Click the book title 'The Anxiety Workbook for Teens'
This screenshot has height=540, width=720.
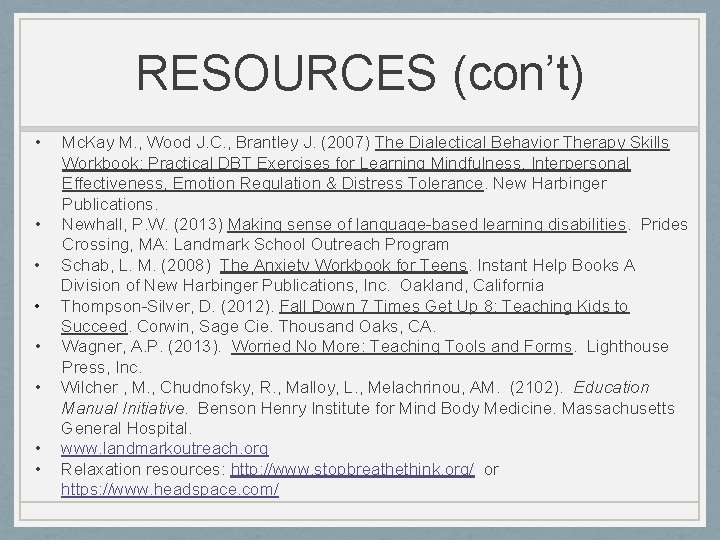click(x=343, y=265)
